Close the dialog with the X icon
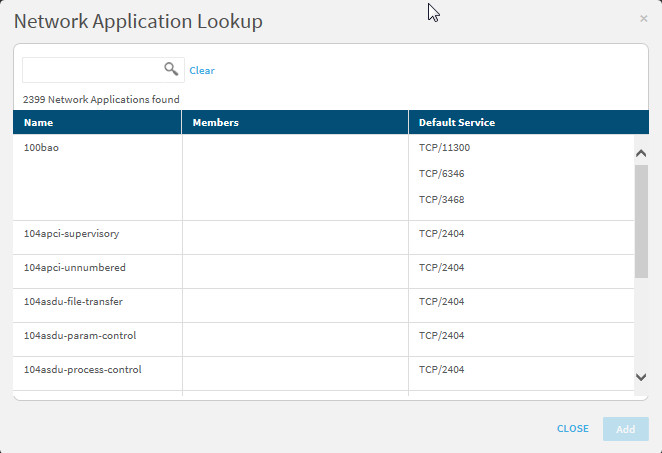Viewport: 662px width, 453px height. [x=643, y=18]
